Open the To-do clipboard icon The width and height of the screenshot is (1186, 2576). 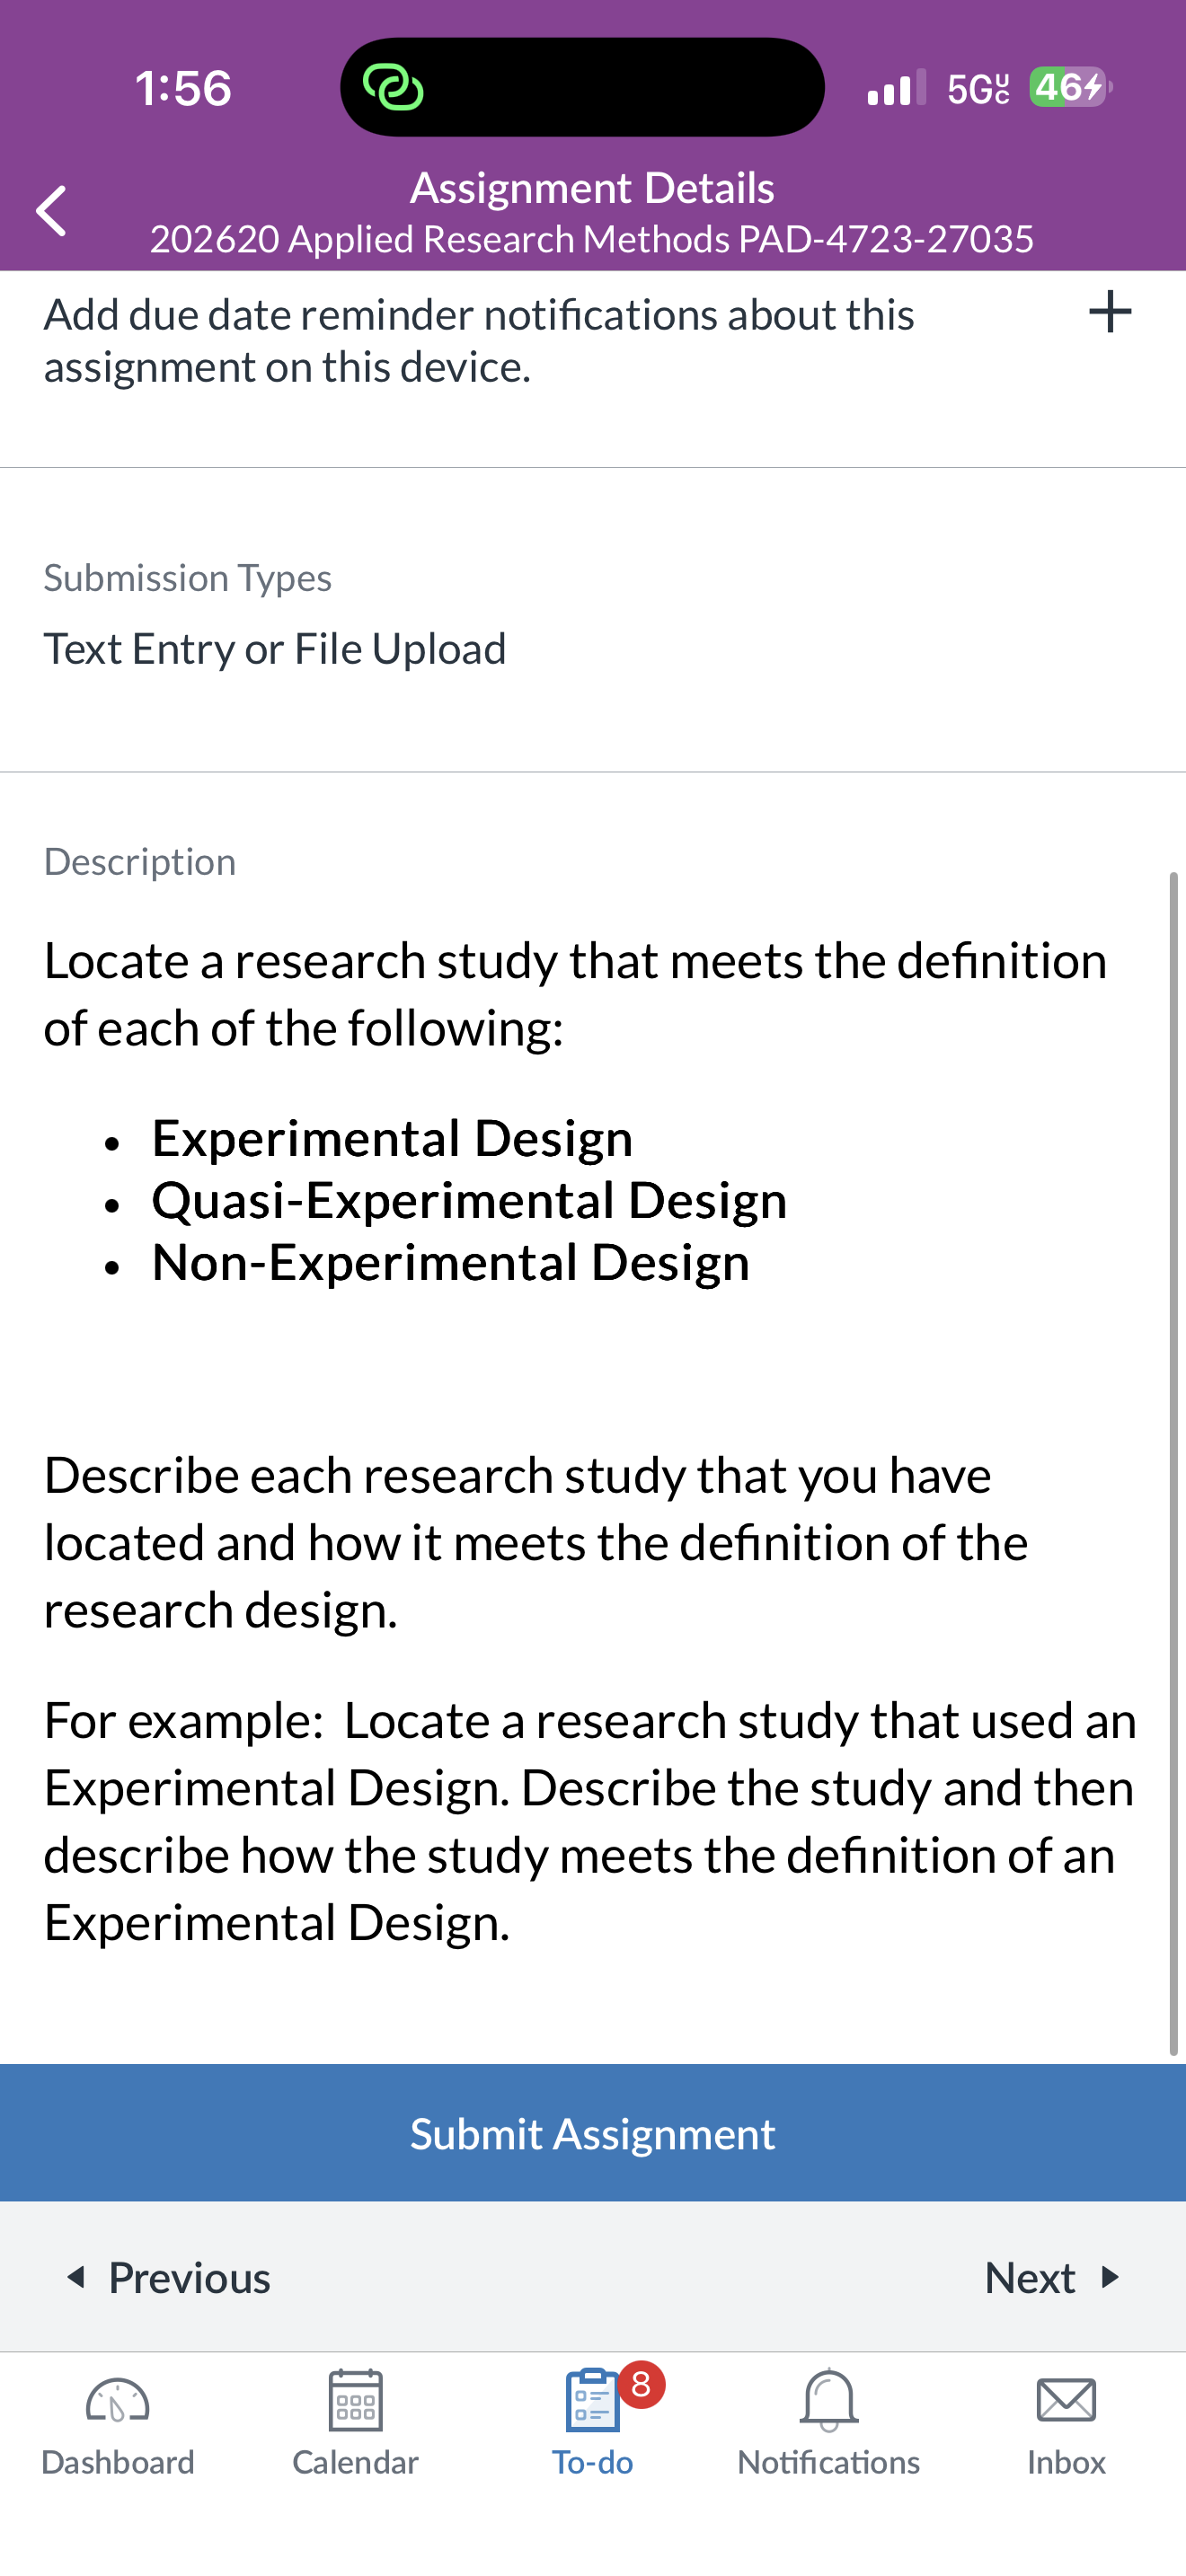592,2400
